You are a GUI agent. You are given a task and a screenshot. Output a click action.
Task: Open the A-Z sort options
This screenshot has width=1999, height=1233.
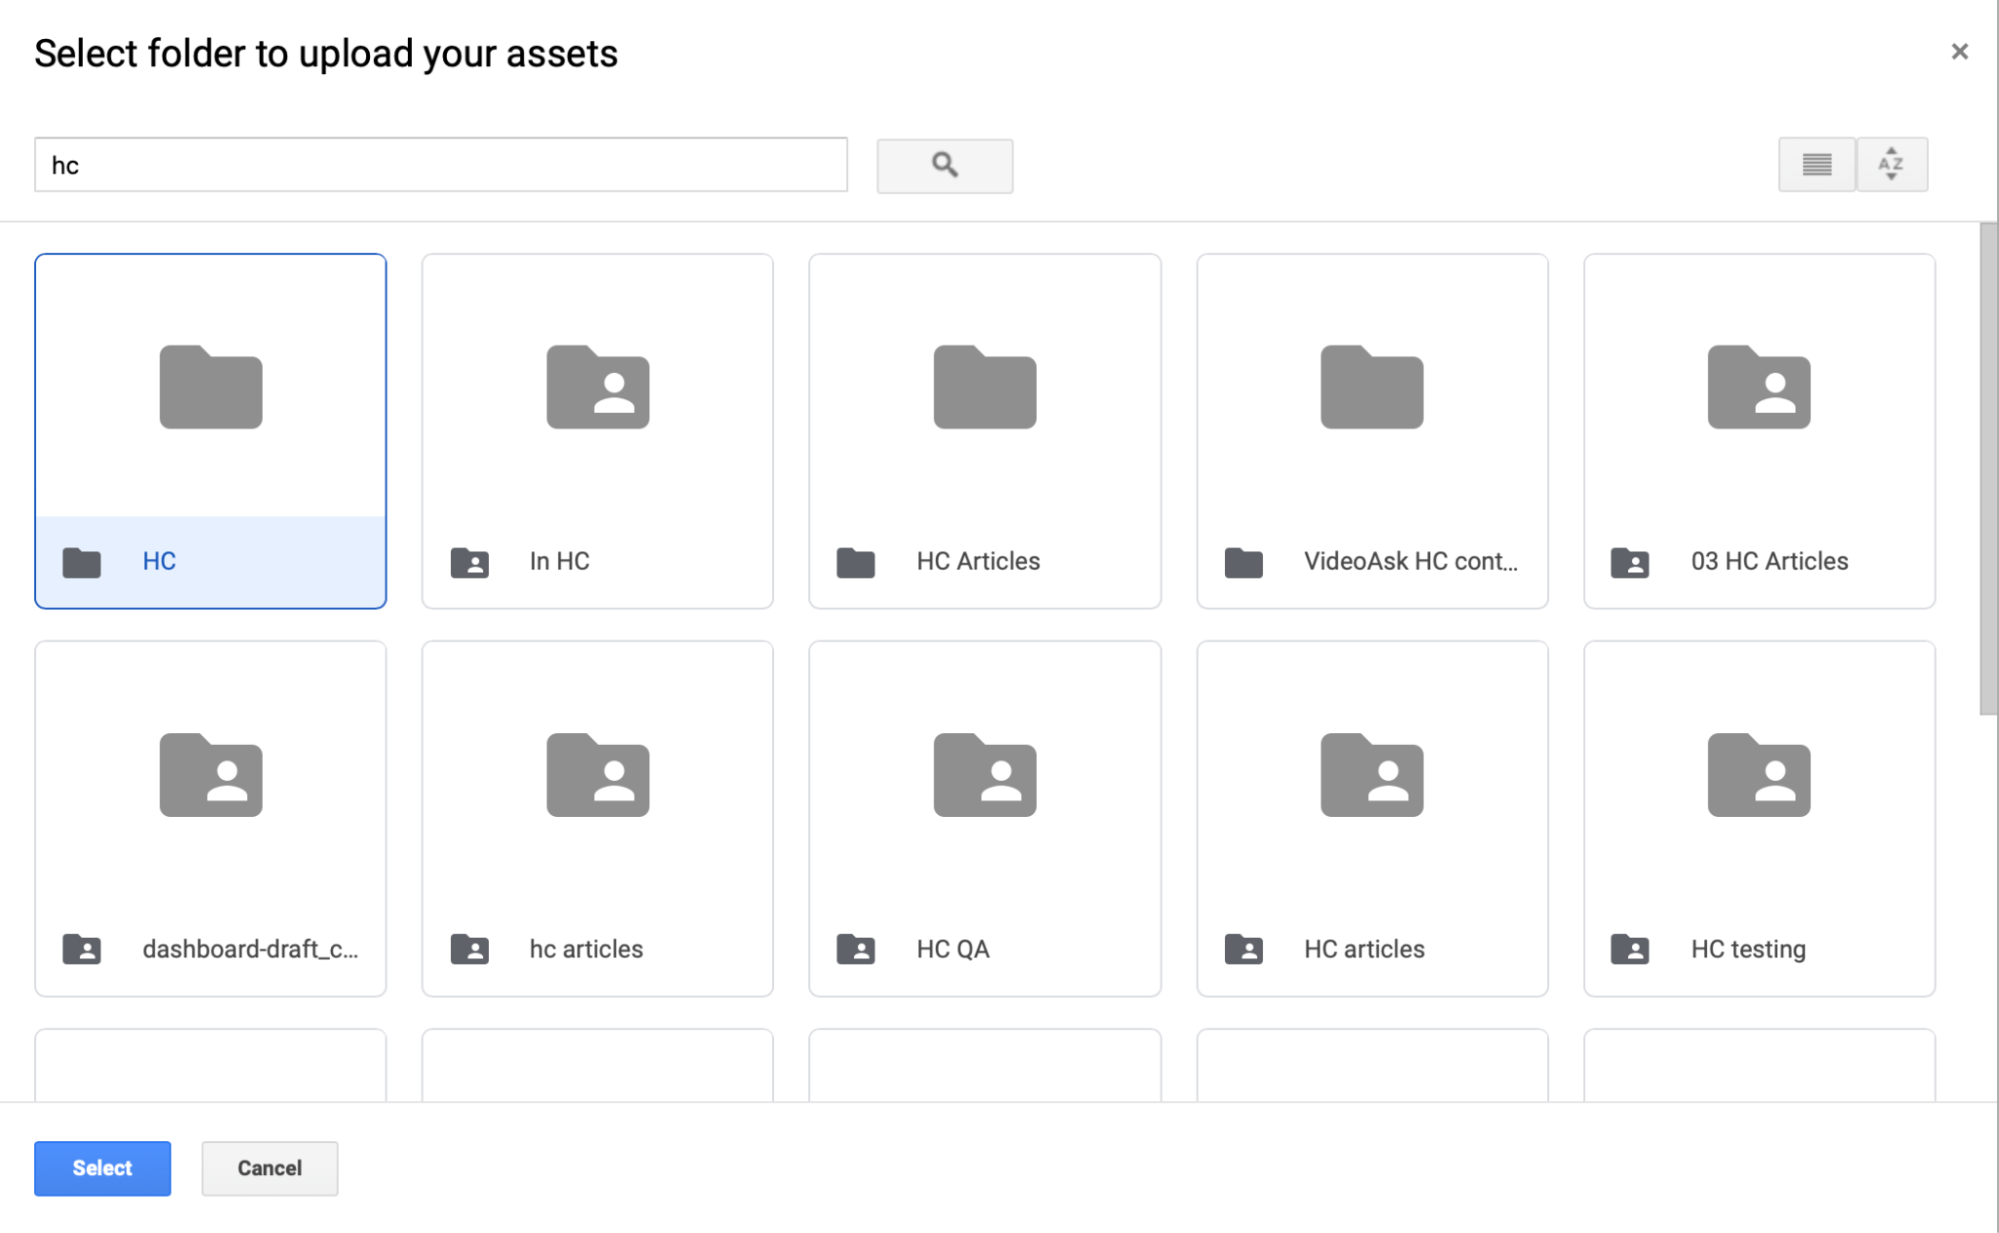pyautogui.click(x=1890, y=165)
